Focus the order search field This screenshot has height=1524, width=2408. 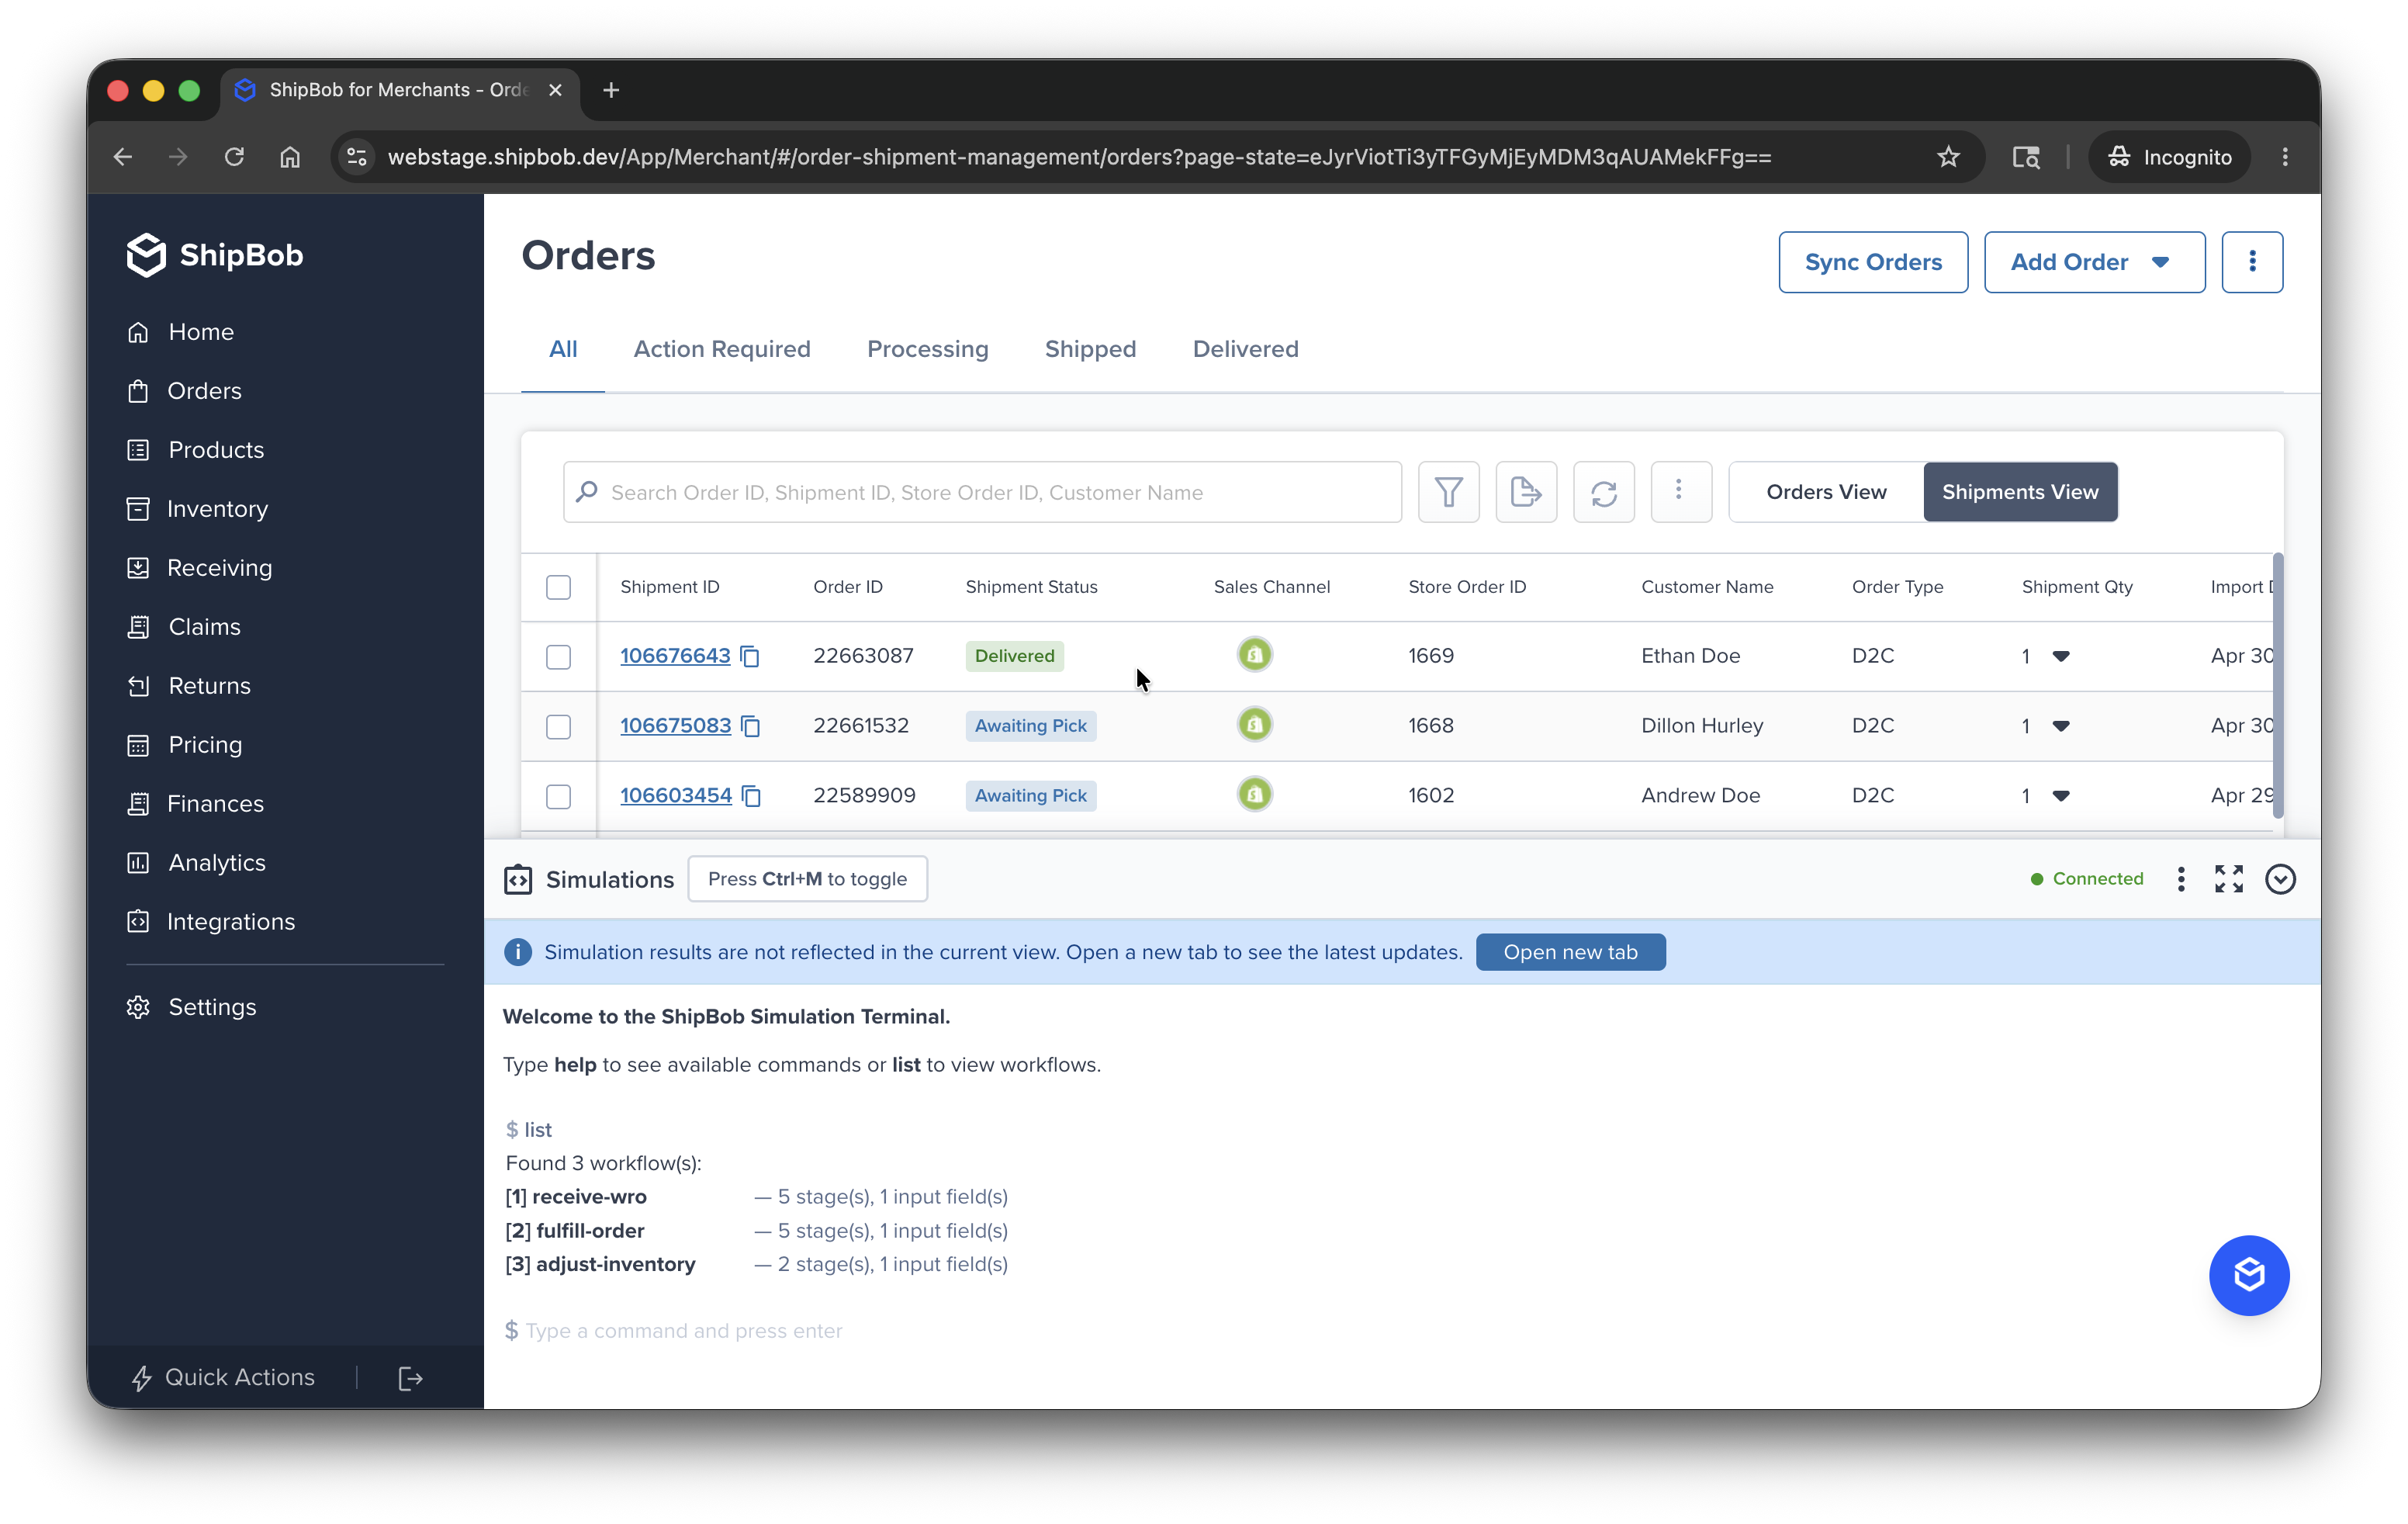[982, 492]
